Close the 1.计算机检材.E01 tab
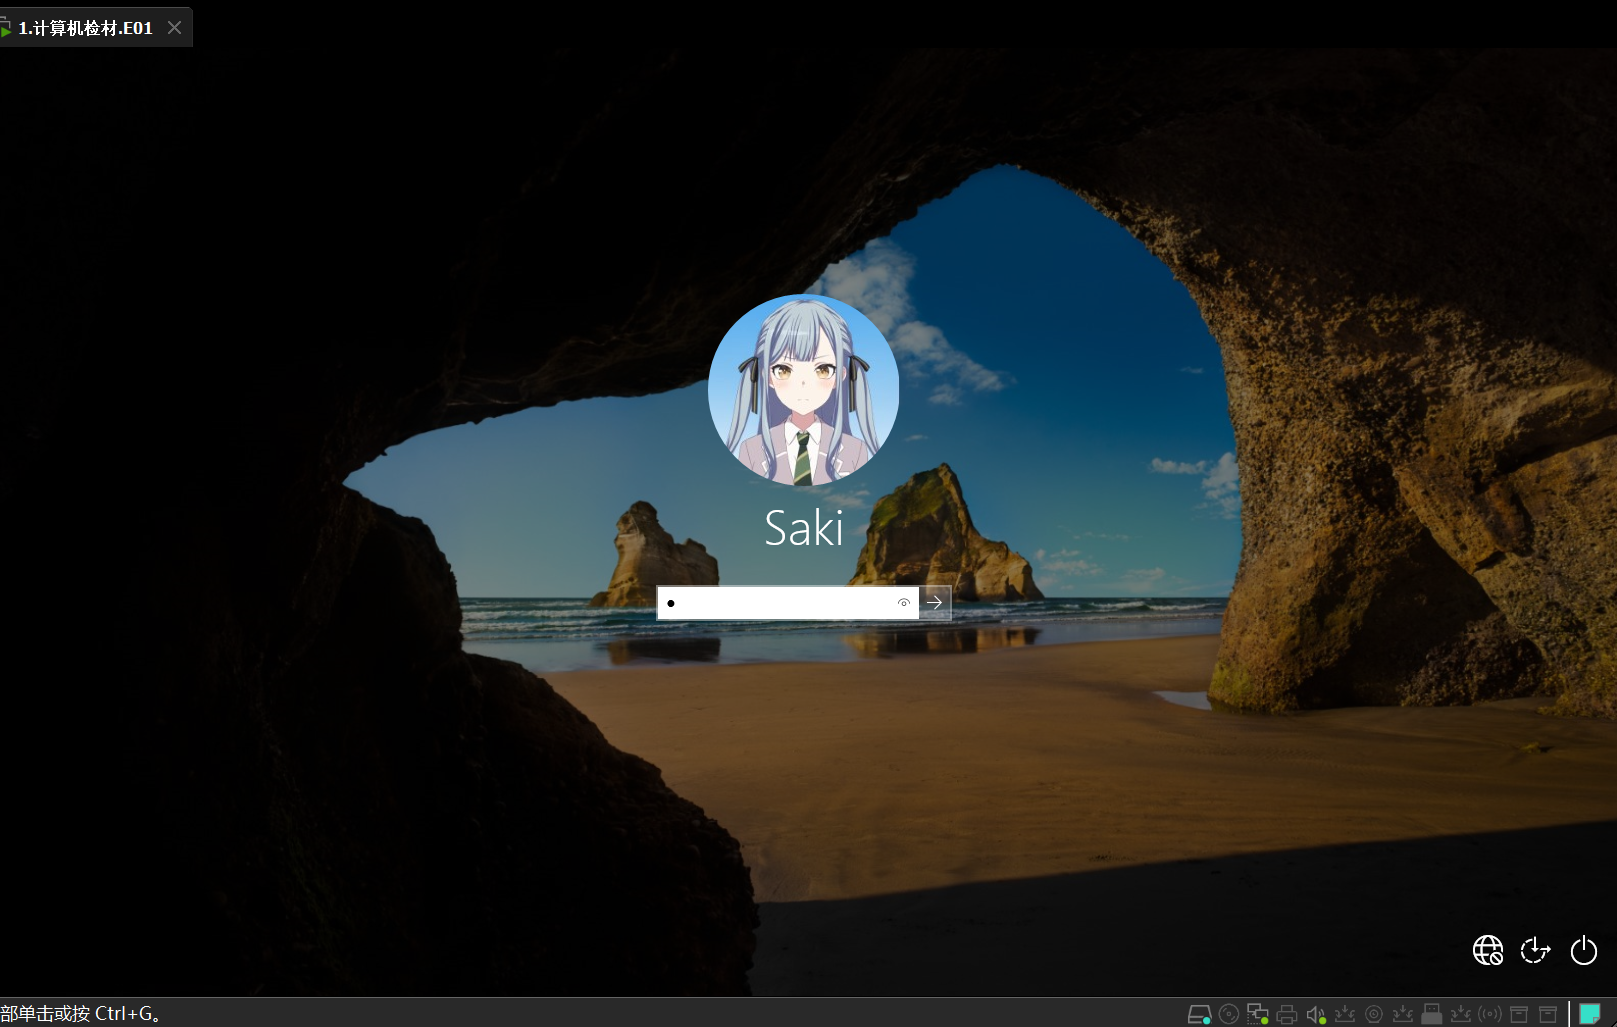The height and width of the screenshot is (1027, 1617). click(x=174, y=28)
